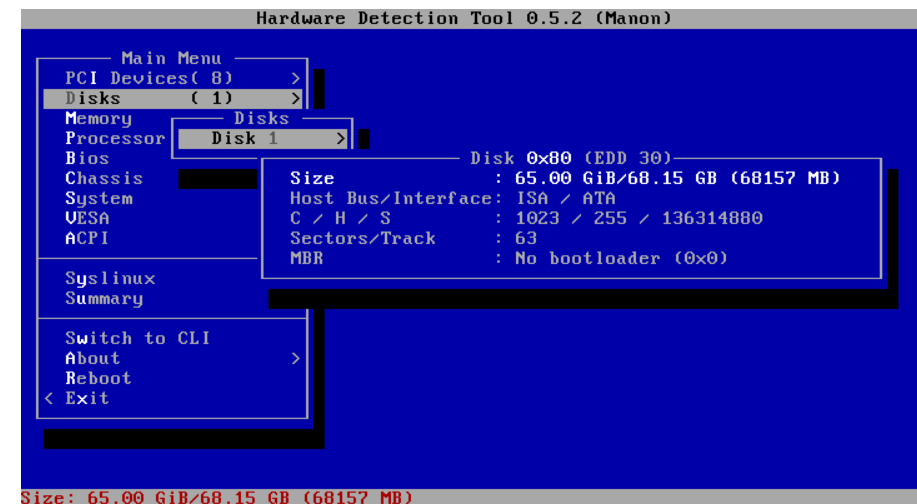Click the Reboot option
Viewport: 917px width, 504px height.
pos(98,378)
